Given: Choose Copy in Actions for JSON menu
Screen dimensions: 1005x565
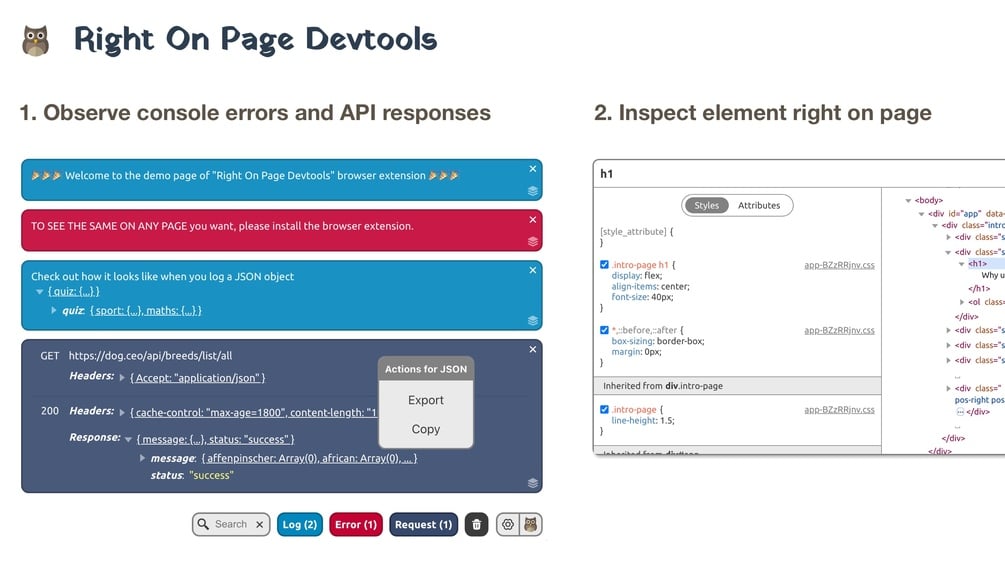Looking at the screenshot, I should pyautogui.click(x=426, y=429).
